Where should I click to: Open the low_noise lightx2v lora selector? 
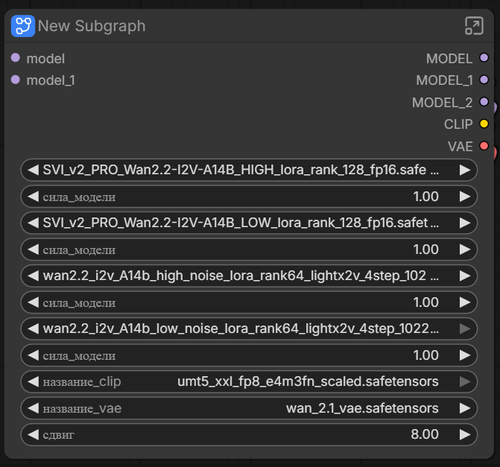(249, 329)
